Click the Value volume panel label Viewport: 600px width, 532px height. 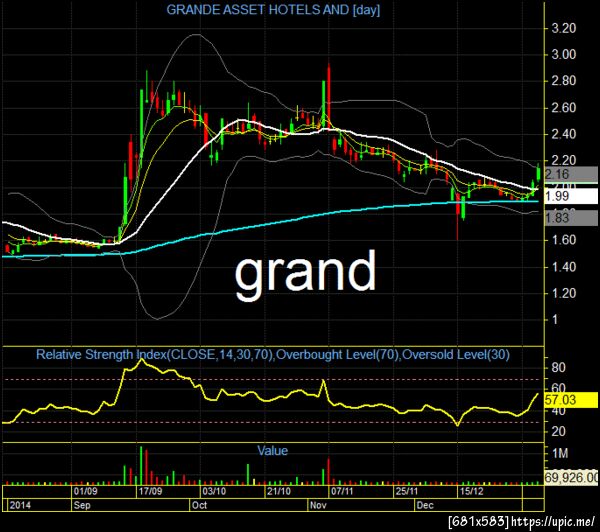272,450
